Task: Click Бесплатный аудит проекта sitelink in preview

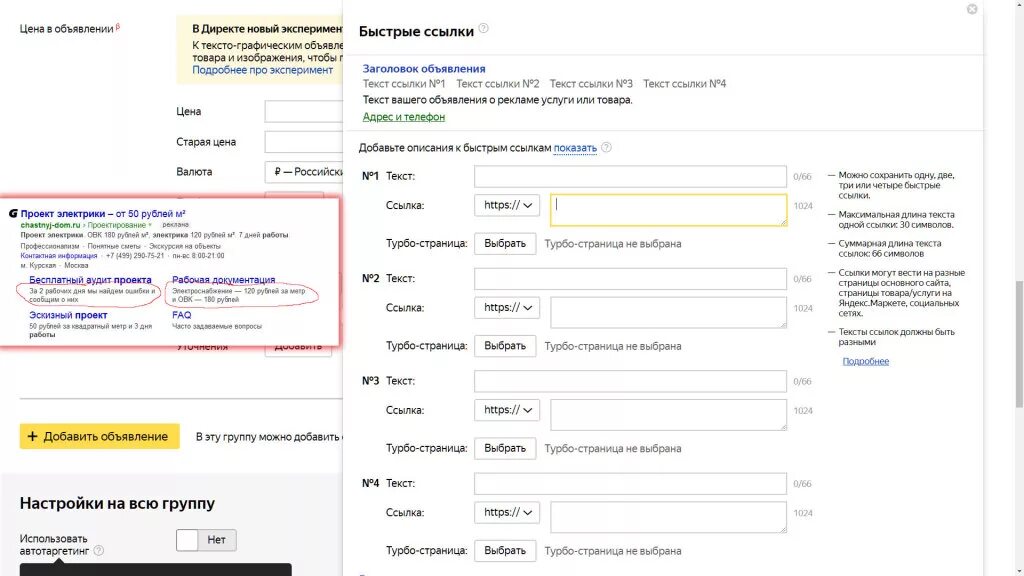Action: click(x=90, y=280)
